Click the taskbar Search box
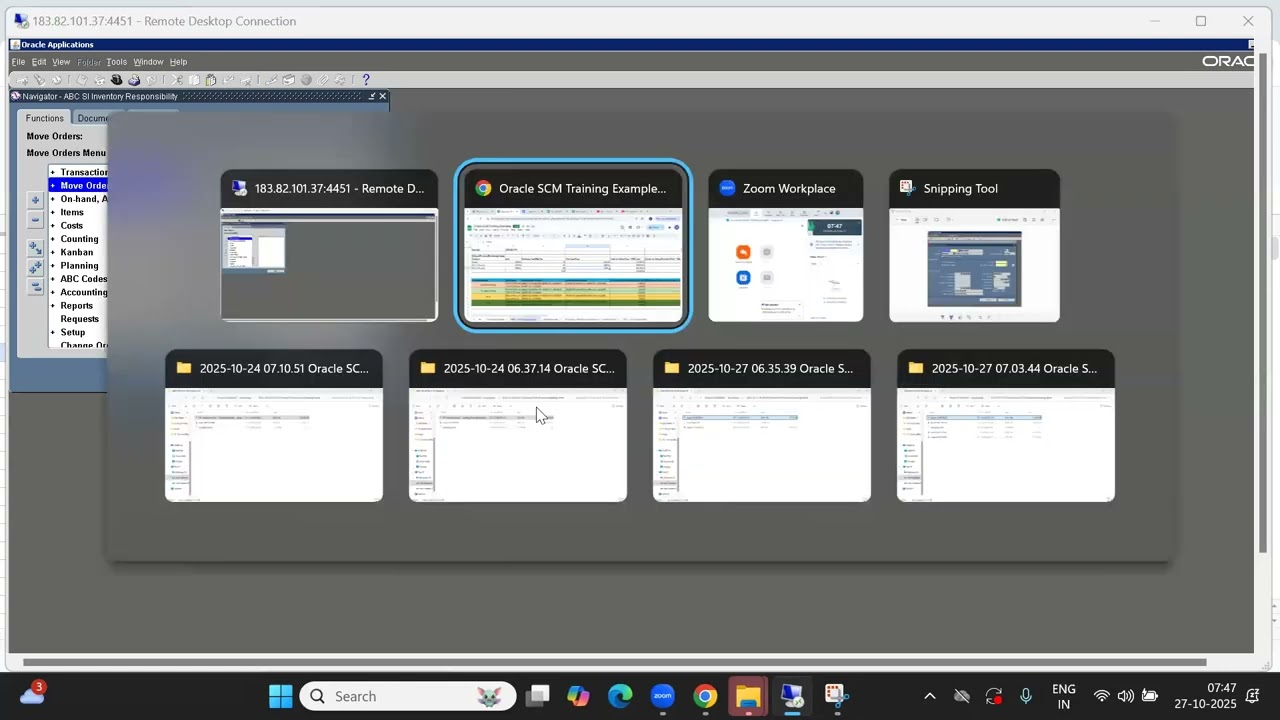Image resolution: width=1280 pixels, height=720 pixels. tap(408, 696)
